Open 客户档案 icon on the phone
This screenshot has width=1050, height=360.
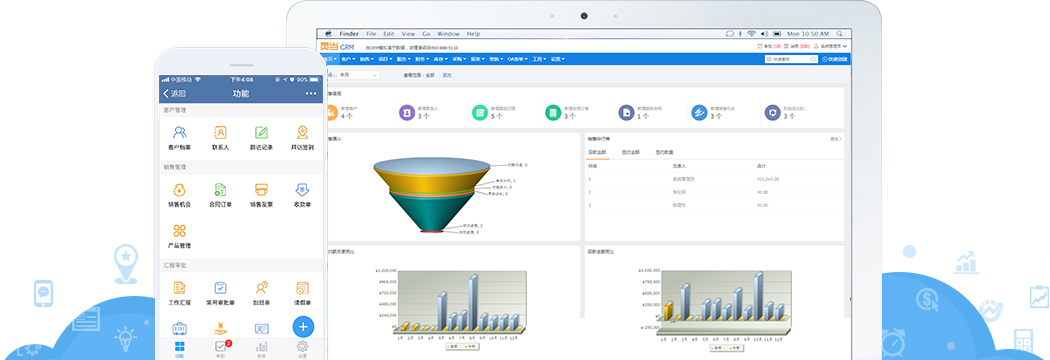(x=179, y=132)
